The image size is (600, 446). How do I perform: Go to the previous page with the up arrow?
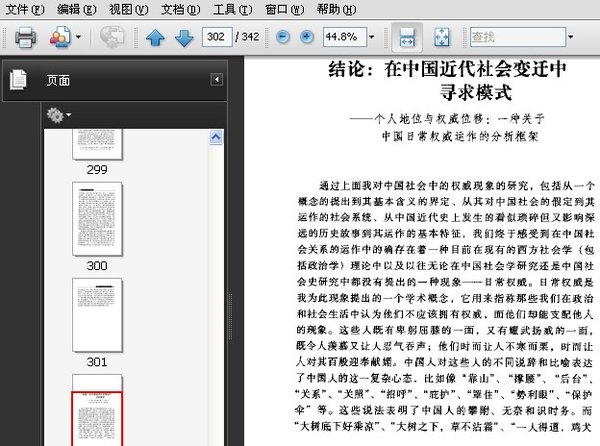(155, 38)
